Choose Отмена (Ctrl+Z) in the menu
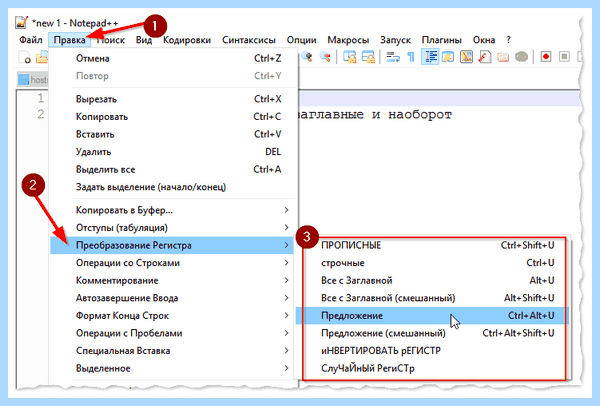The height and width of the screenshot is (406, 600). coord(174,59)
